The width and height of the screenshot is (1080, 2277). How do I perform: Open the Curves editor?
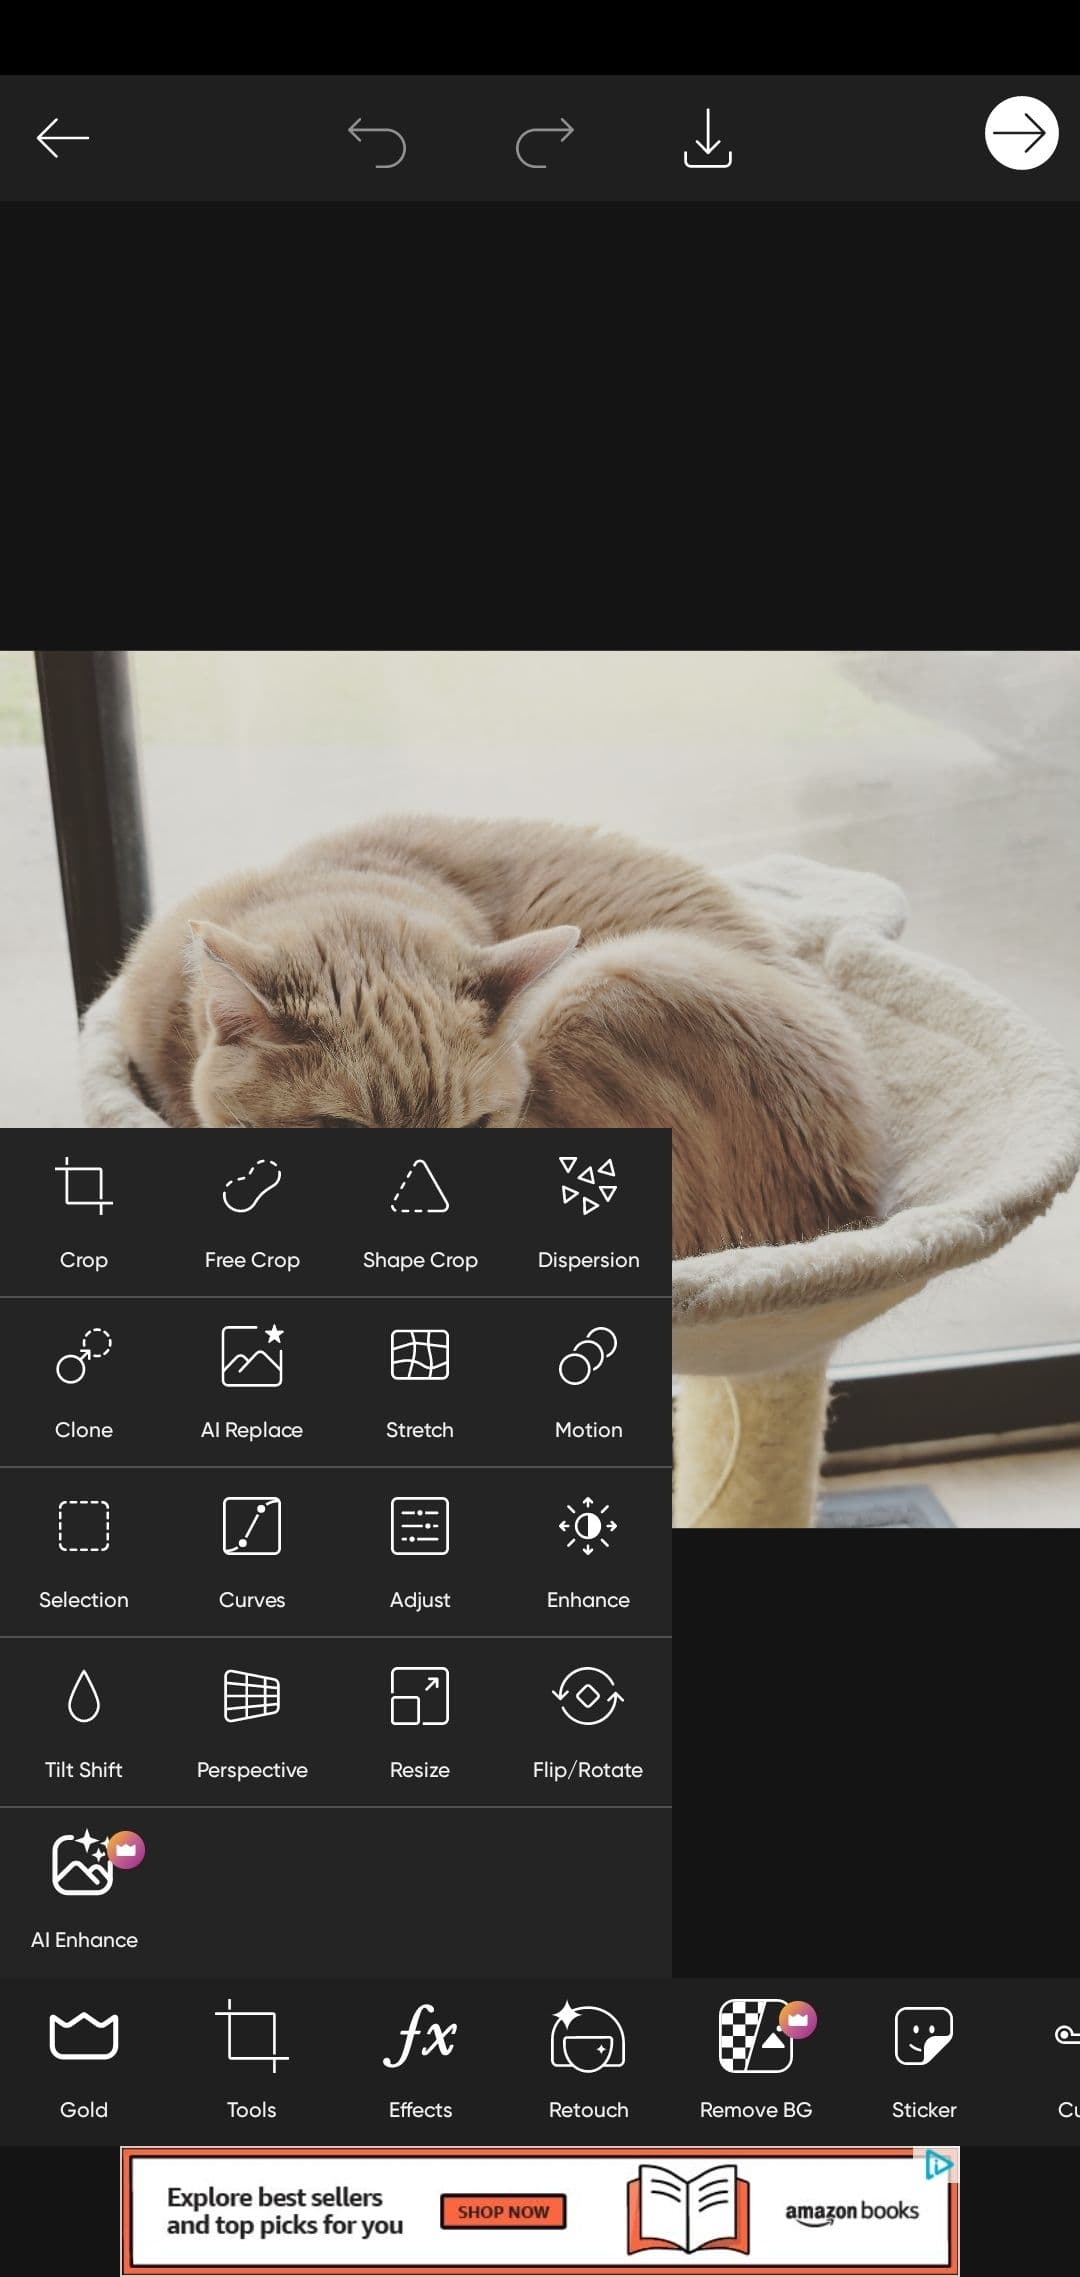coord(252,1553)
